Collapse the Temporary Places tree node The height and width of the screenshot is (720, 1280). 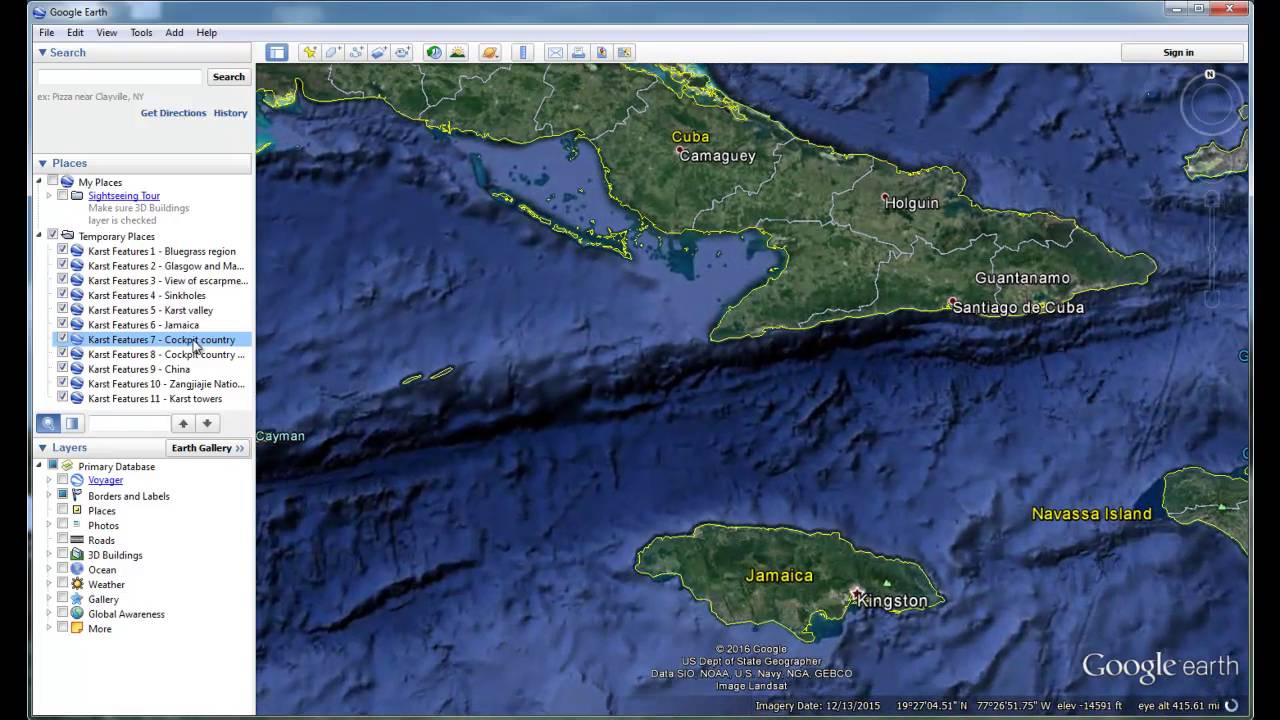(40, 235)
